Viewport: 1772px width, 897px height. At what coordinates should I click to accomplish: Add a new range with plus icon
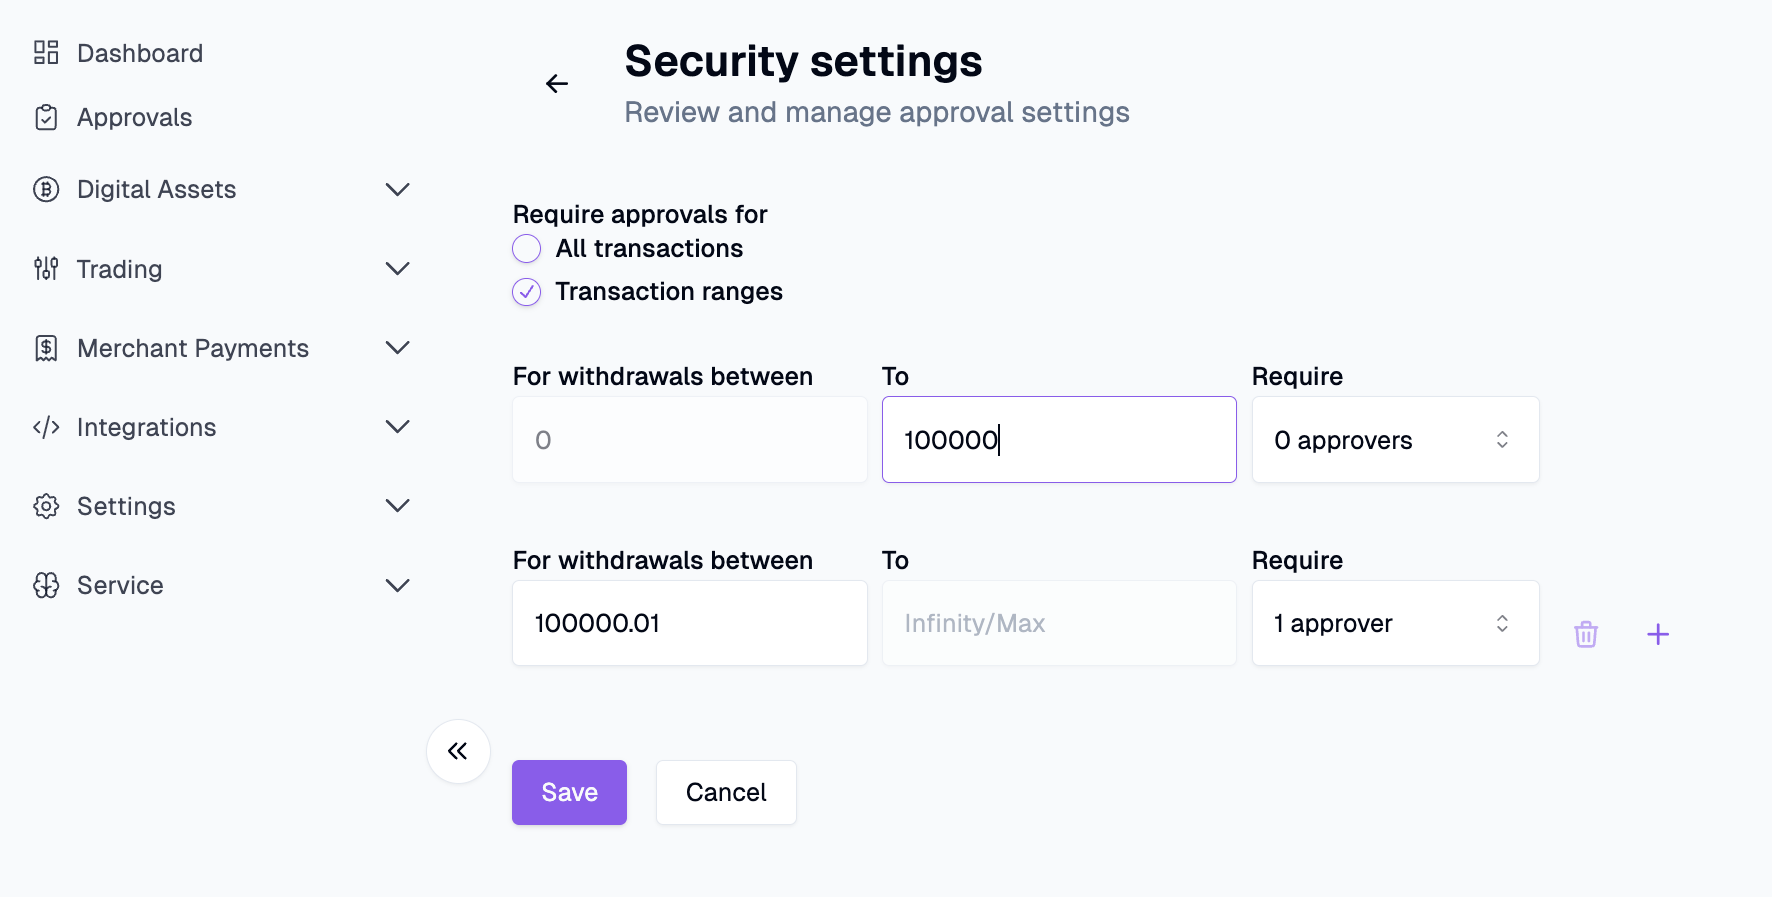pos(1658,634)
